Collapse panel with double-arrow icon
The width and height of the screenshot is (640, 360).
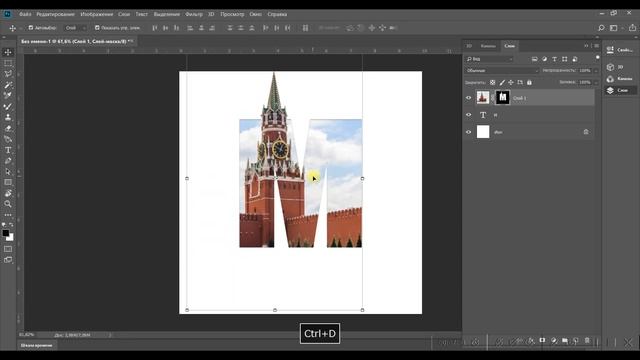587,46
